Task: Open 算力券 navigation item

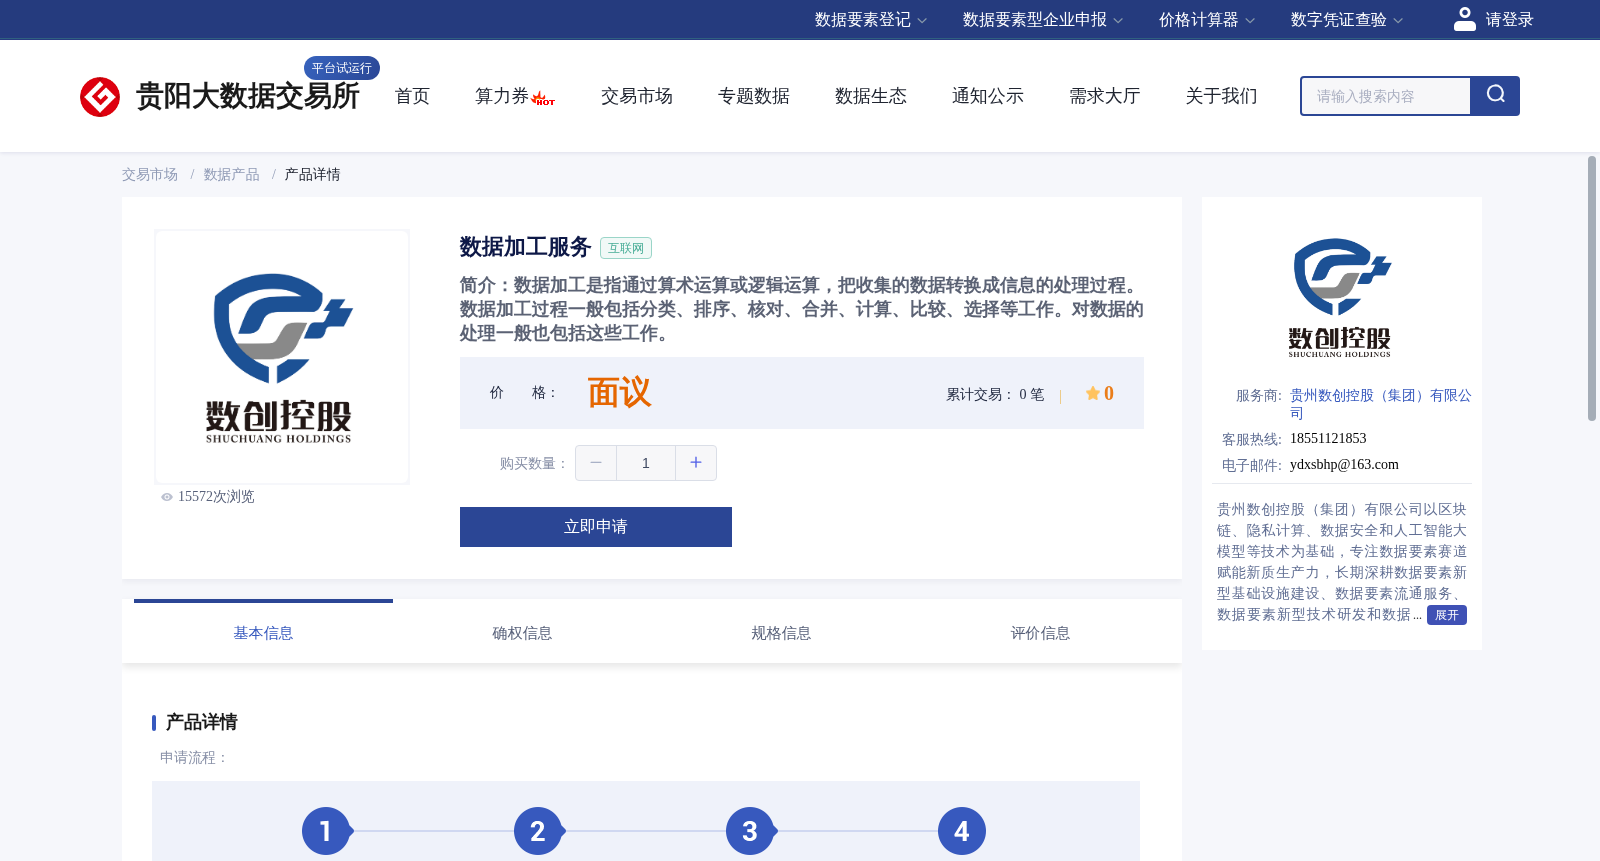Action: 502,96
